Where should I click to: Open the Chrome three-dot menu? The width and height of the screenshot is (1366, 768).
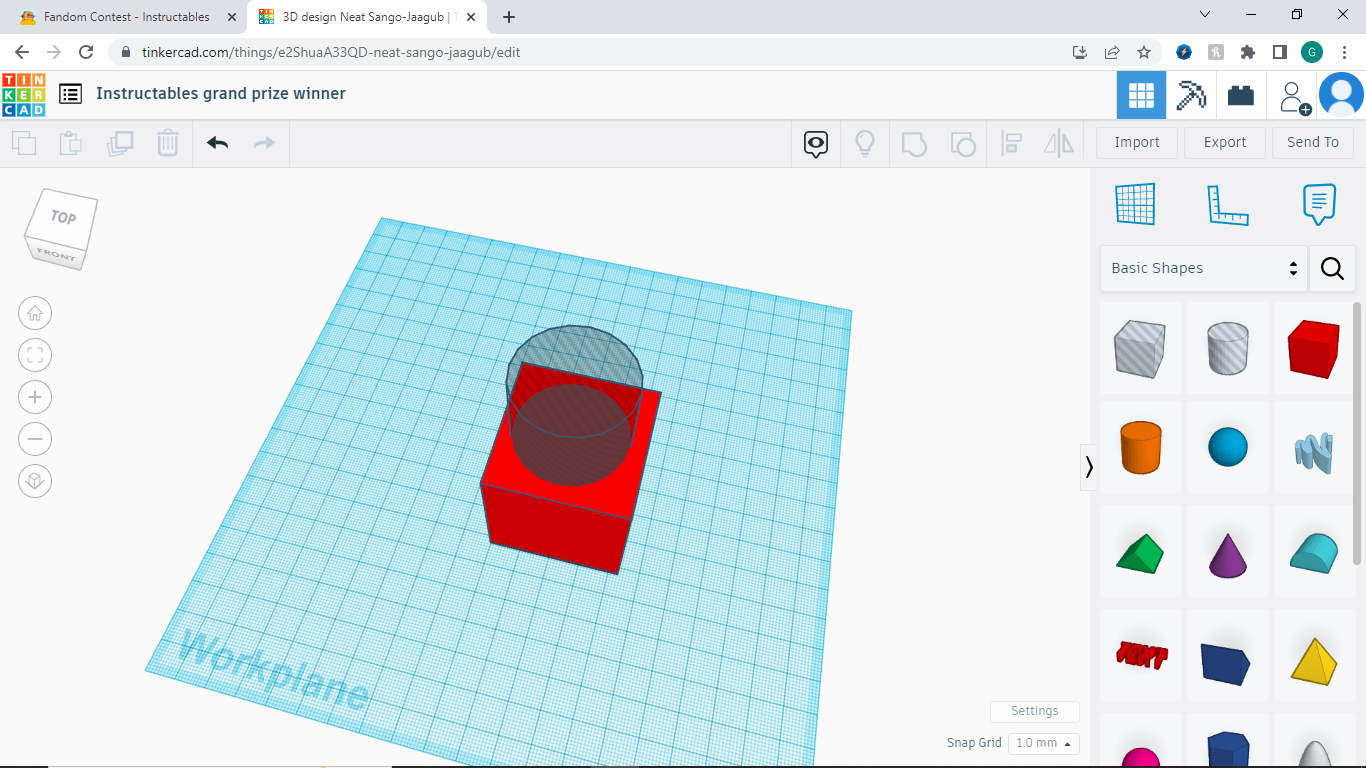pyautogui.click(x=1343, y=52)
